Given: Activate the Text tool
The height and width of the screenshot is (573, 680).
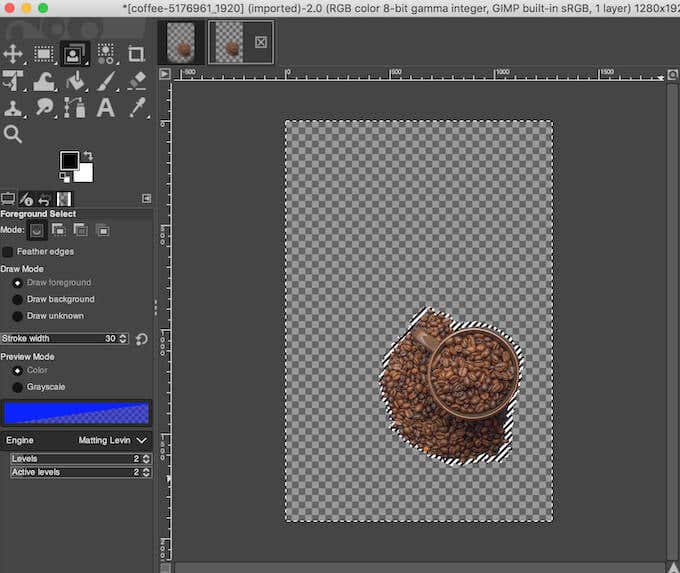Looking at the screenshot, I should point(106,107).
